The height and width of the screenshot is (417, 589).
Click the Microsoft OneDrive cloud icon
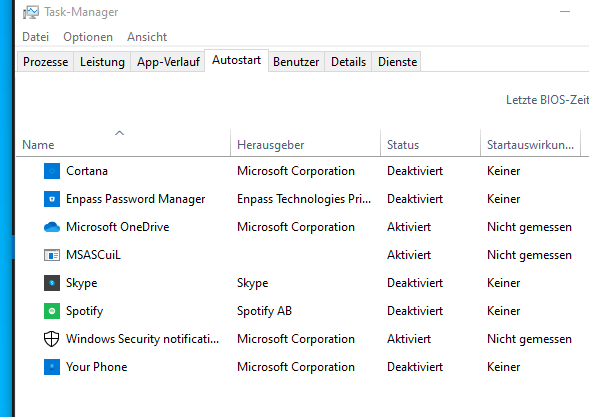[x=52, y=227]
